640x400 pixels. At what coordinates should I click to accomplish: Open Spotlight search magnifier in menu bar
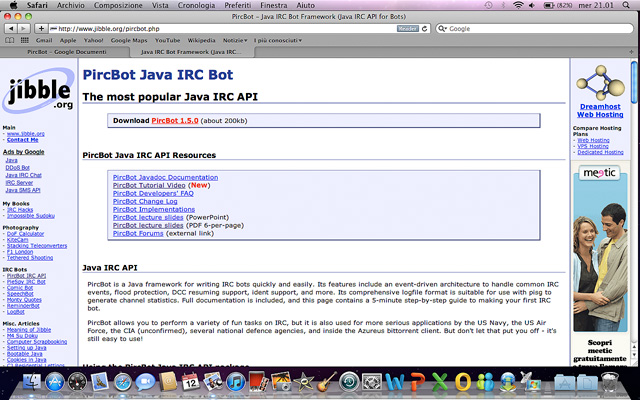point(626,5)
